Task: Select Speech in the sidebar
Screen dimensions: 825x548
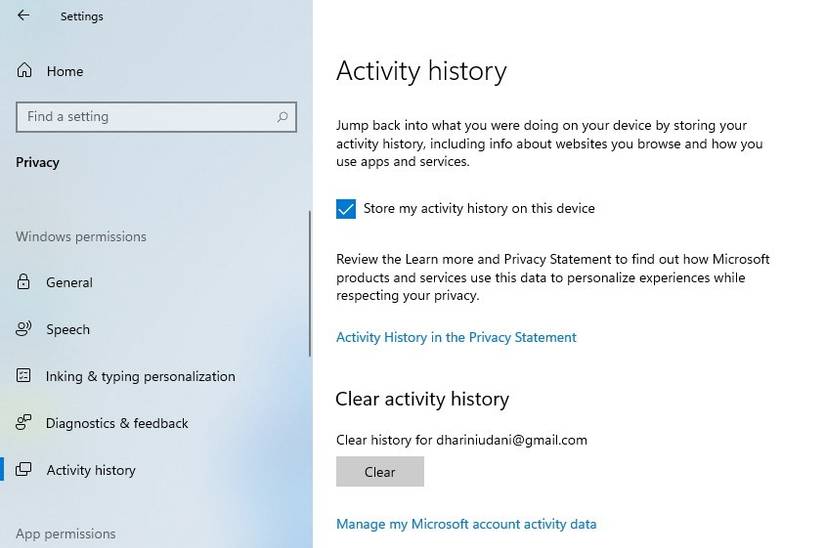Action: pos(68,329)
